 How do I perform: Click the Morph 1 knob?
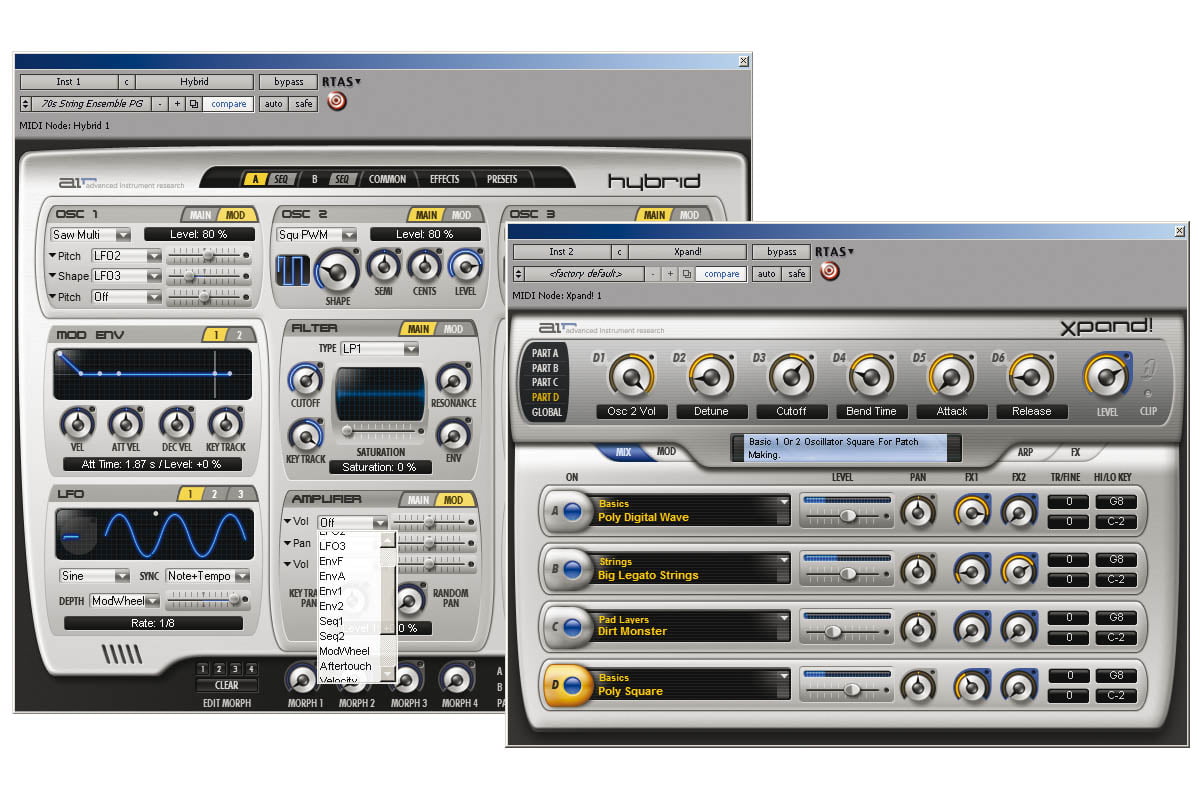click(x=303, y=679)
